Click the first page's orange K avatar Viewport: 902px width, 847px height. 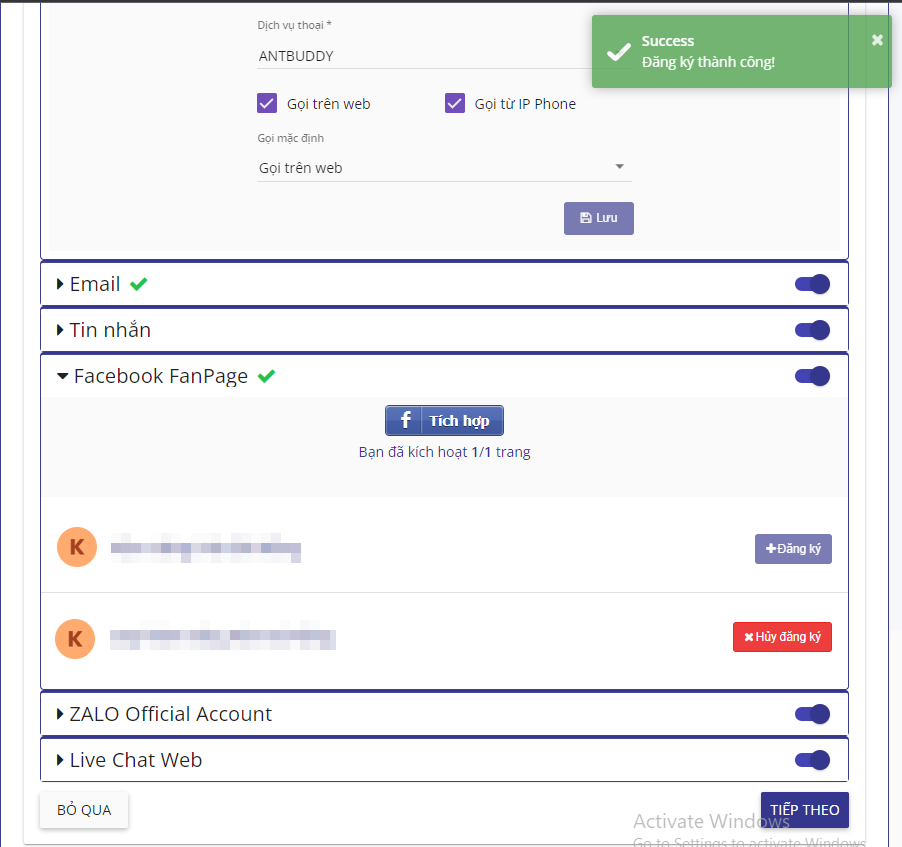point(77,547)
